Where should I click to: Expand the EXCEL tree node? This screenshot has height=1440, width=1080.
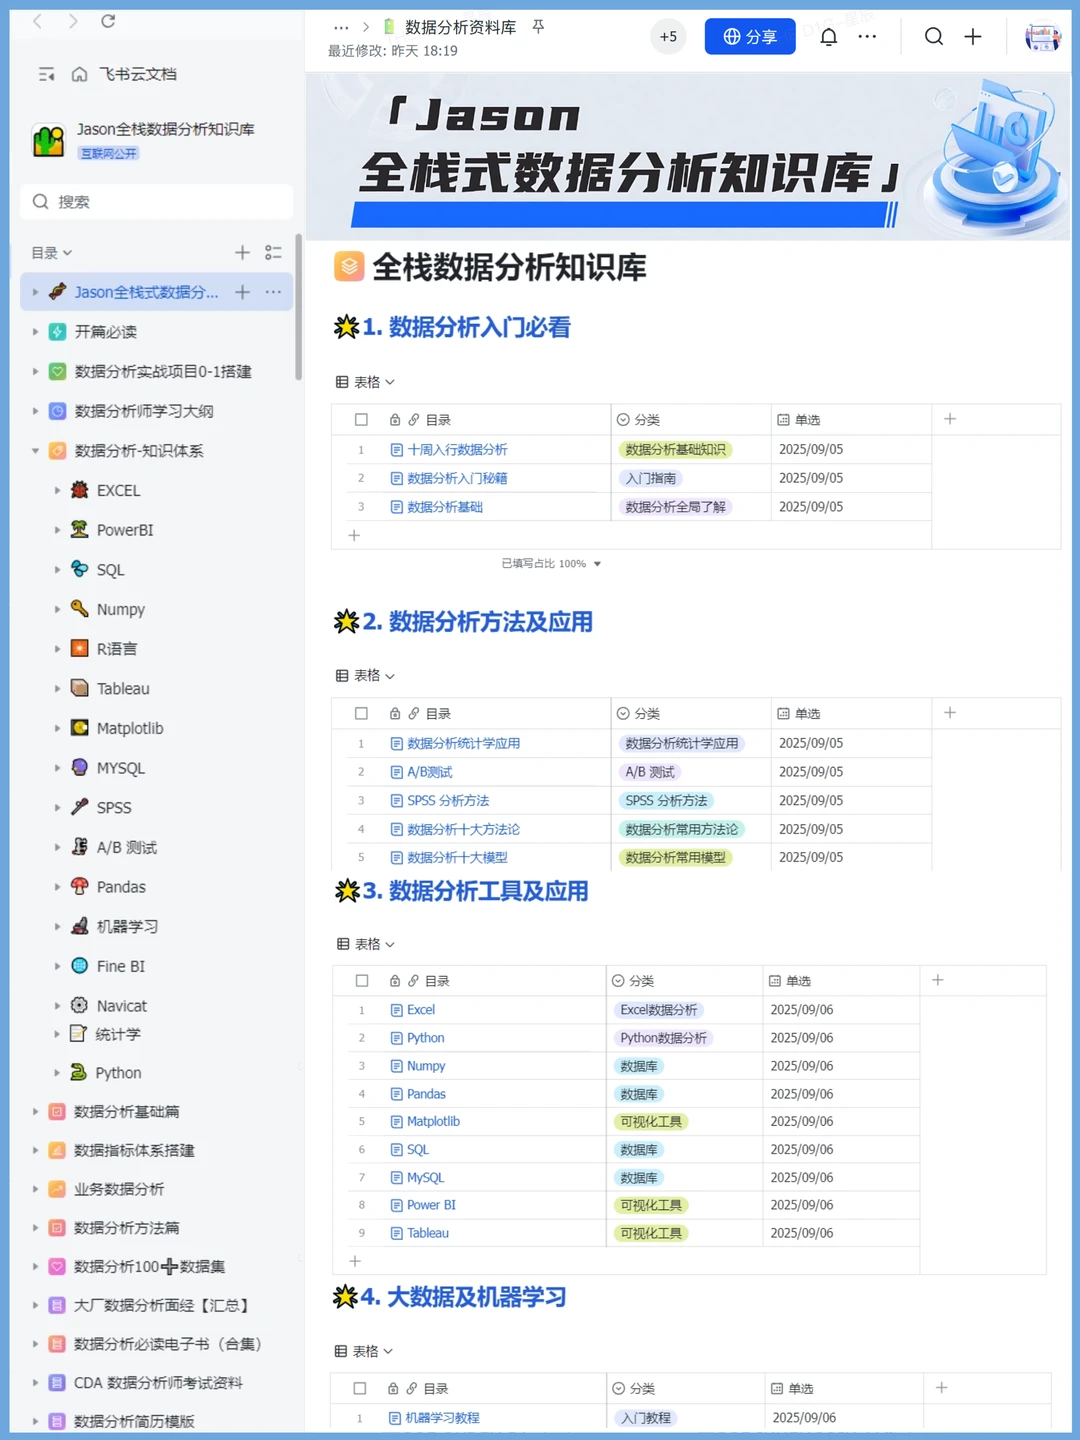(57, 491)
